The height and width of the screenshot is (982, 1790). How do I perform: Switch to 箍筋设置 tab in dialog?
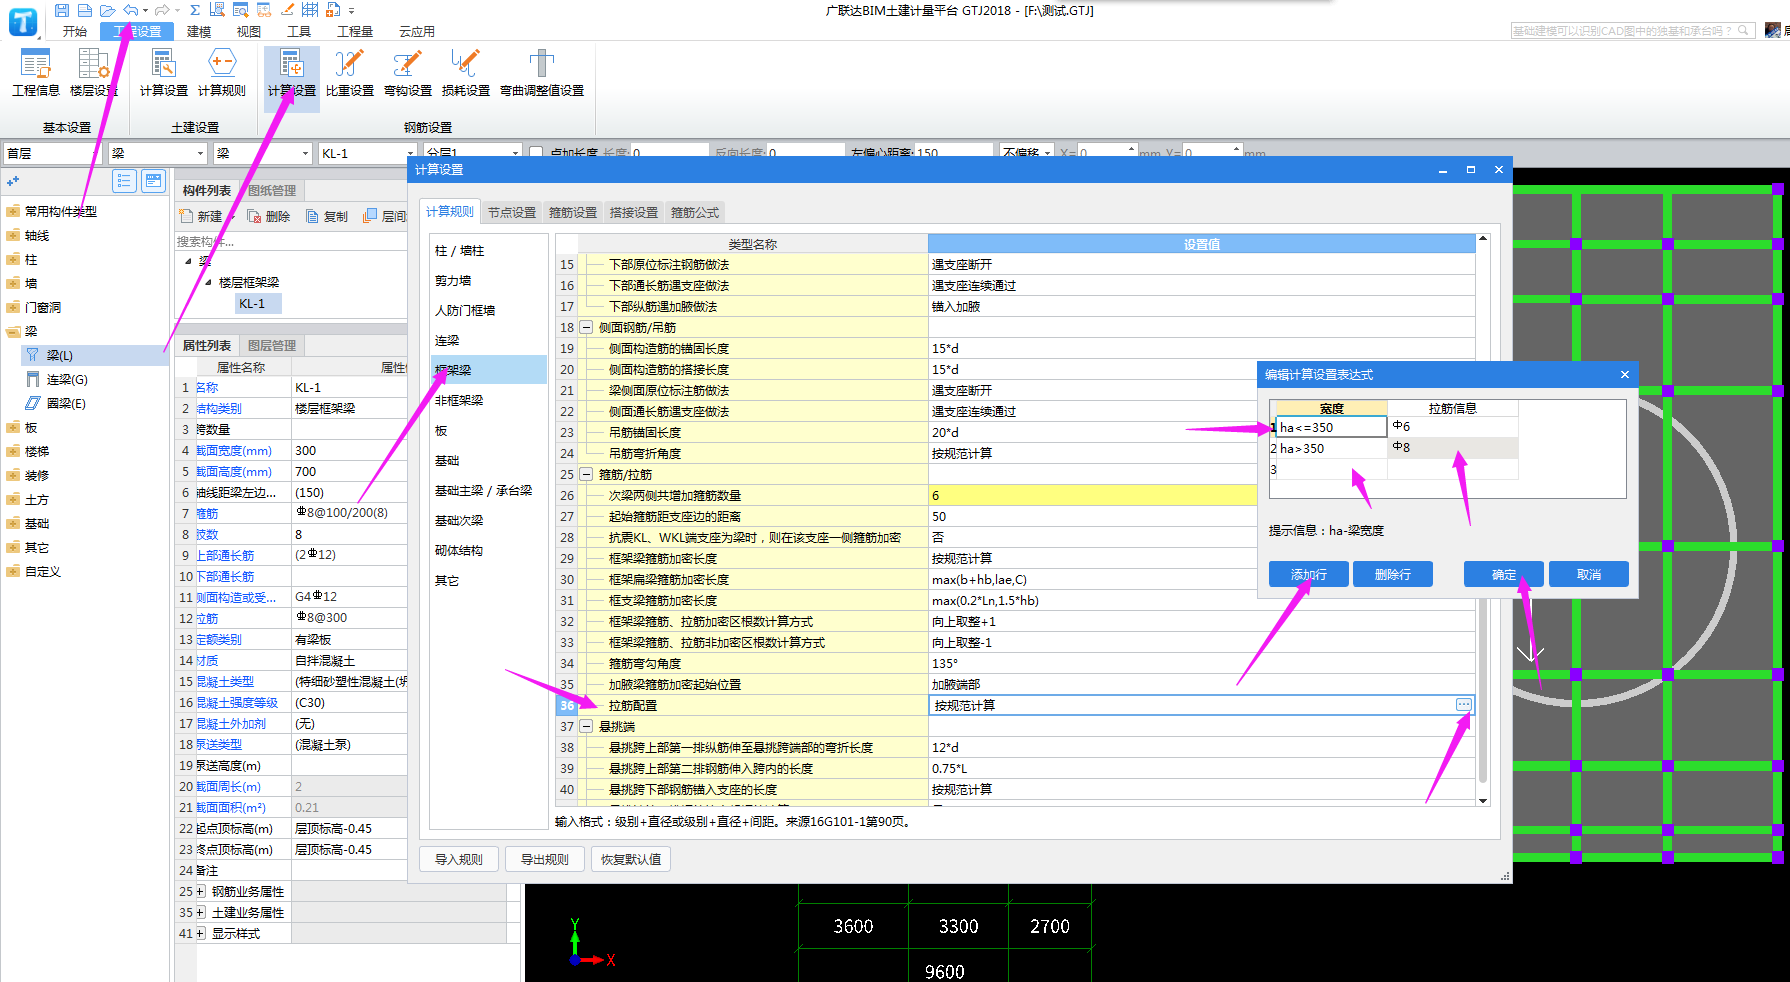pyautogui.click(x=573, y=212)
